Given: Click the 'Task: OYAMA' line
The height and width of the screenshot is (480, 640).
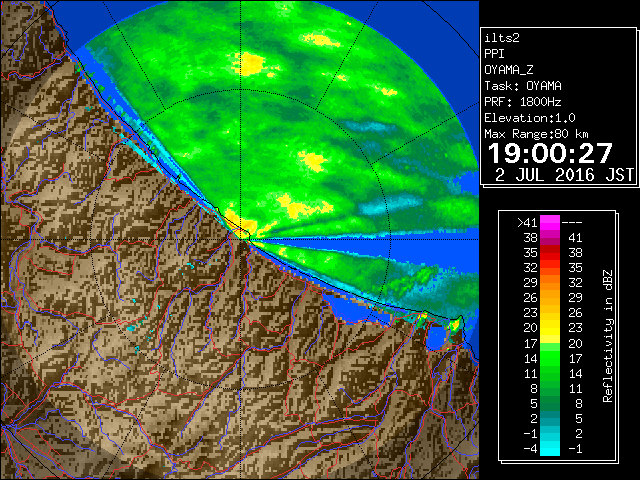Looking at the screenshot, I should 523,86.
